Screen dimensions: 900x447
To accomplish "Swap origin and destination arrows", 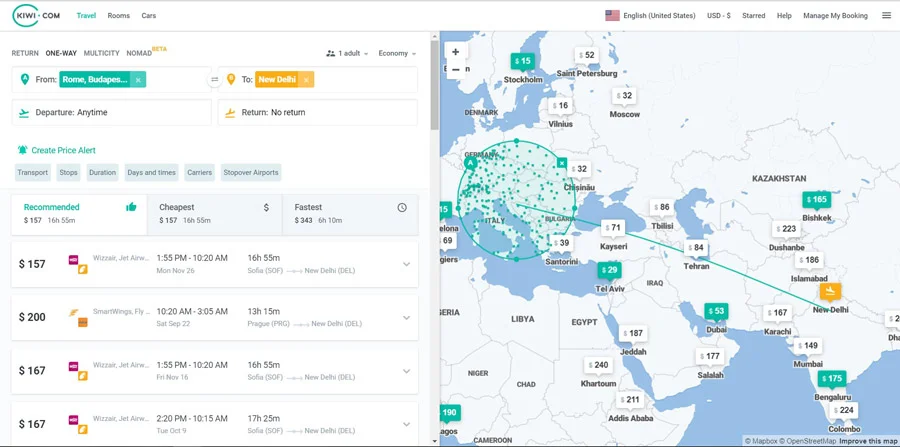I will 215,80.
